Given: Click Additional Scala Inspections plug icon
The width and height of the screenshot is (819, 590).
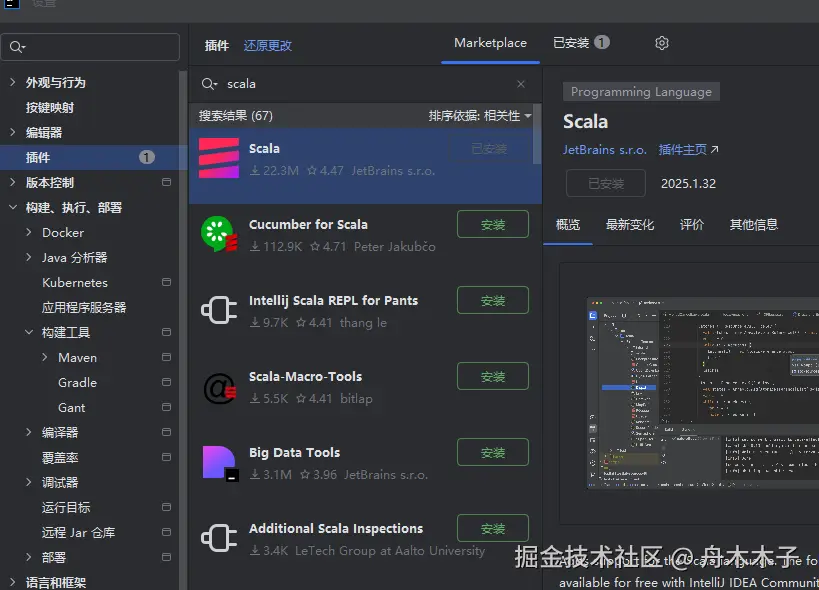Looking at the screenshot, I should (219, 538).
